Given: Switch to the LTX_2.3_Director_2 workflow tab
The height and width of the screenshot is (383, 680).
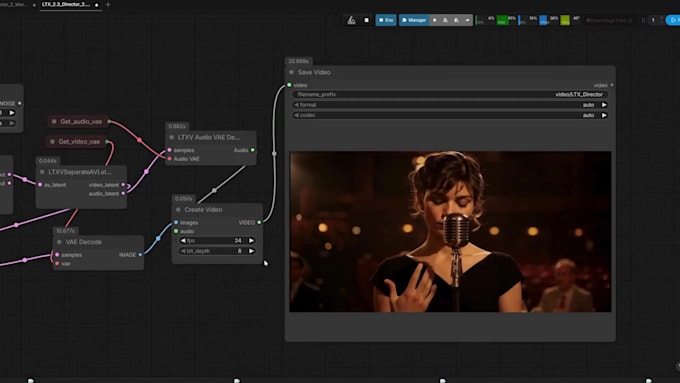Looking at the screenshot, I should tap(66, 4).
